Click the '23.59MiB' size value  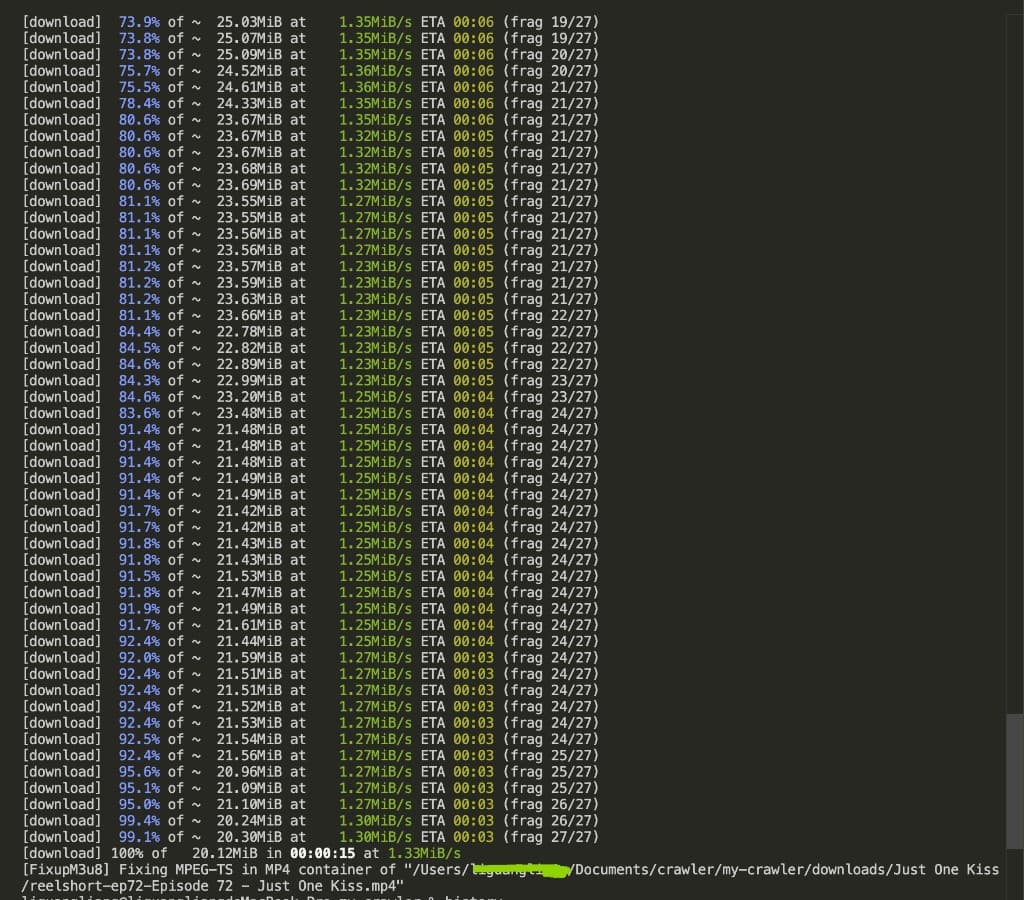pos(249,283)
